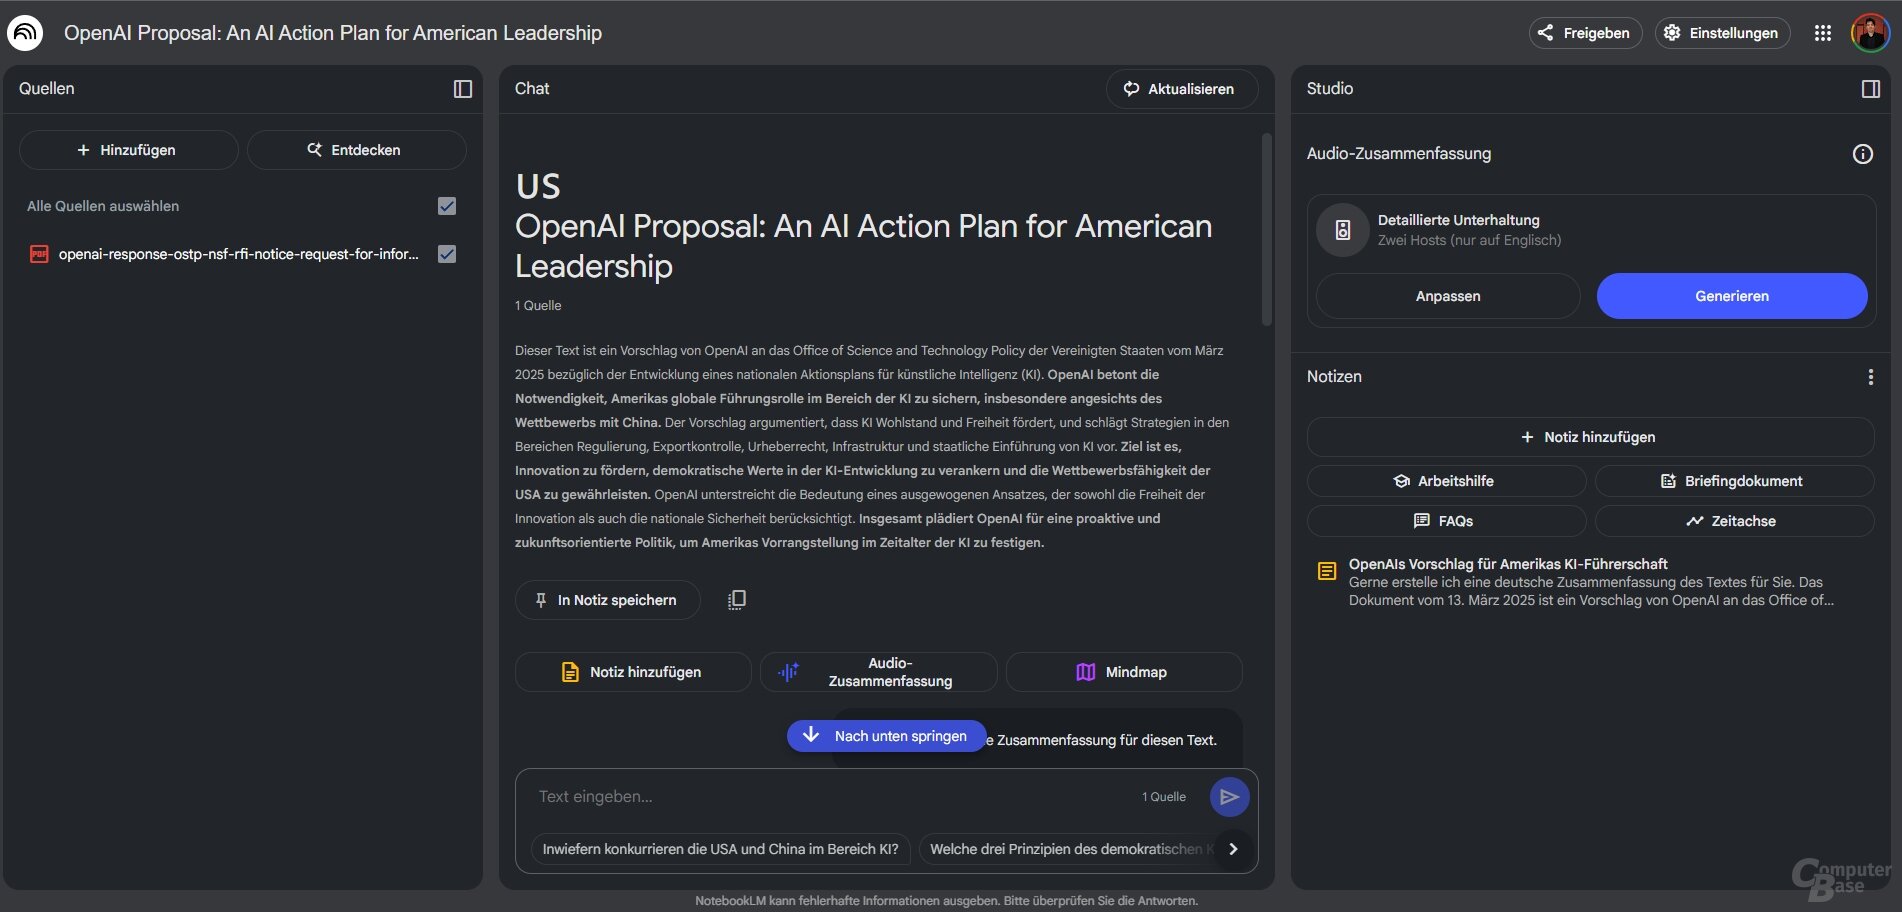Collapse the Quellen panel icon
Viewport: 1902px width, 912px height.
pyautogui.click(x=462, y=89)
